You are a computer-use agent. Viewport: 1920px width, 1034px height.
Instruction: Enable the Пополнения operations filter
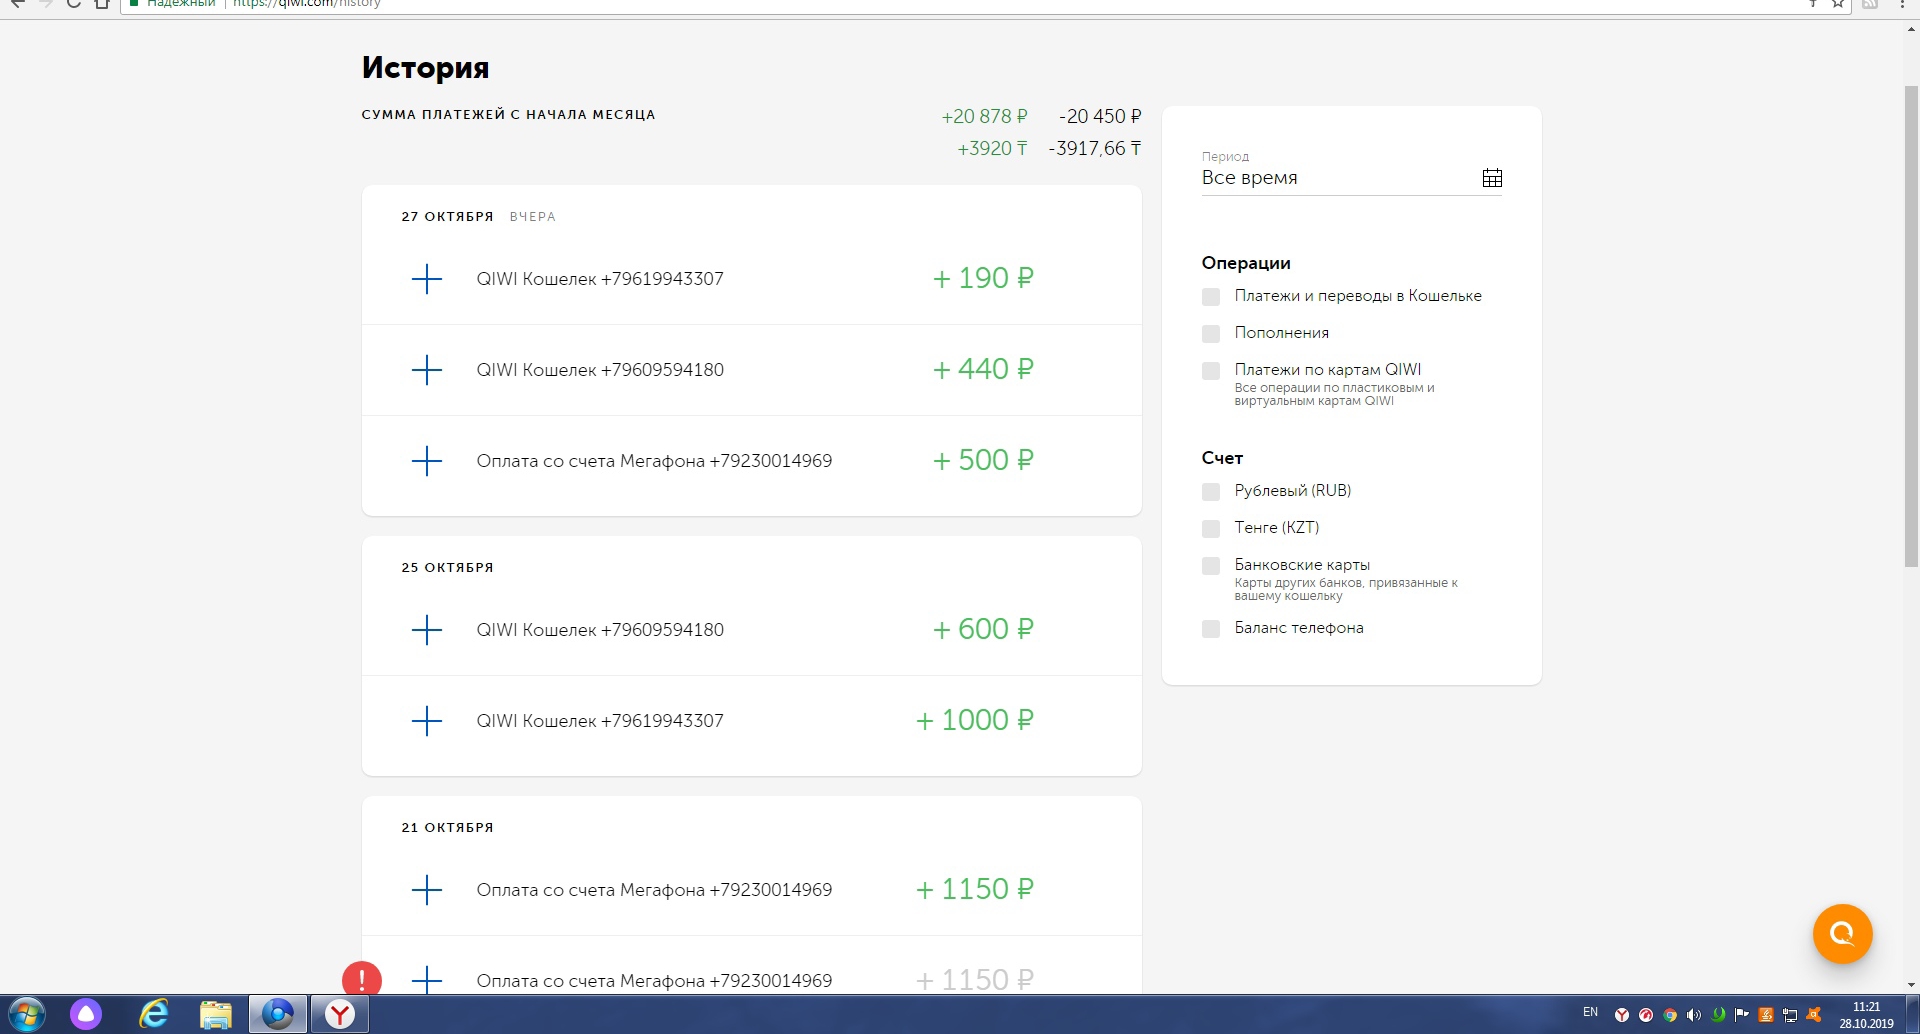click(x=1211, y=333)
